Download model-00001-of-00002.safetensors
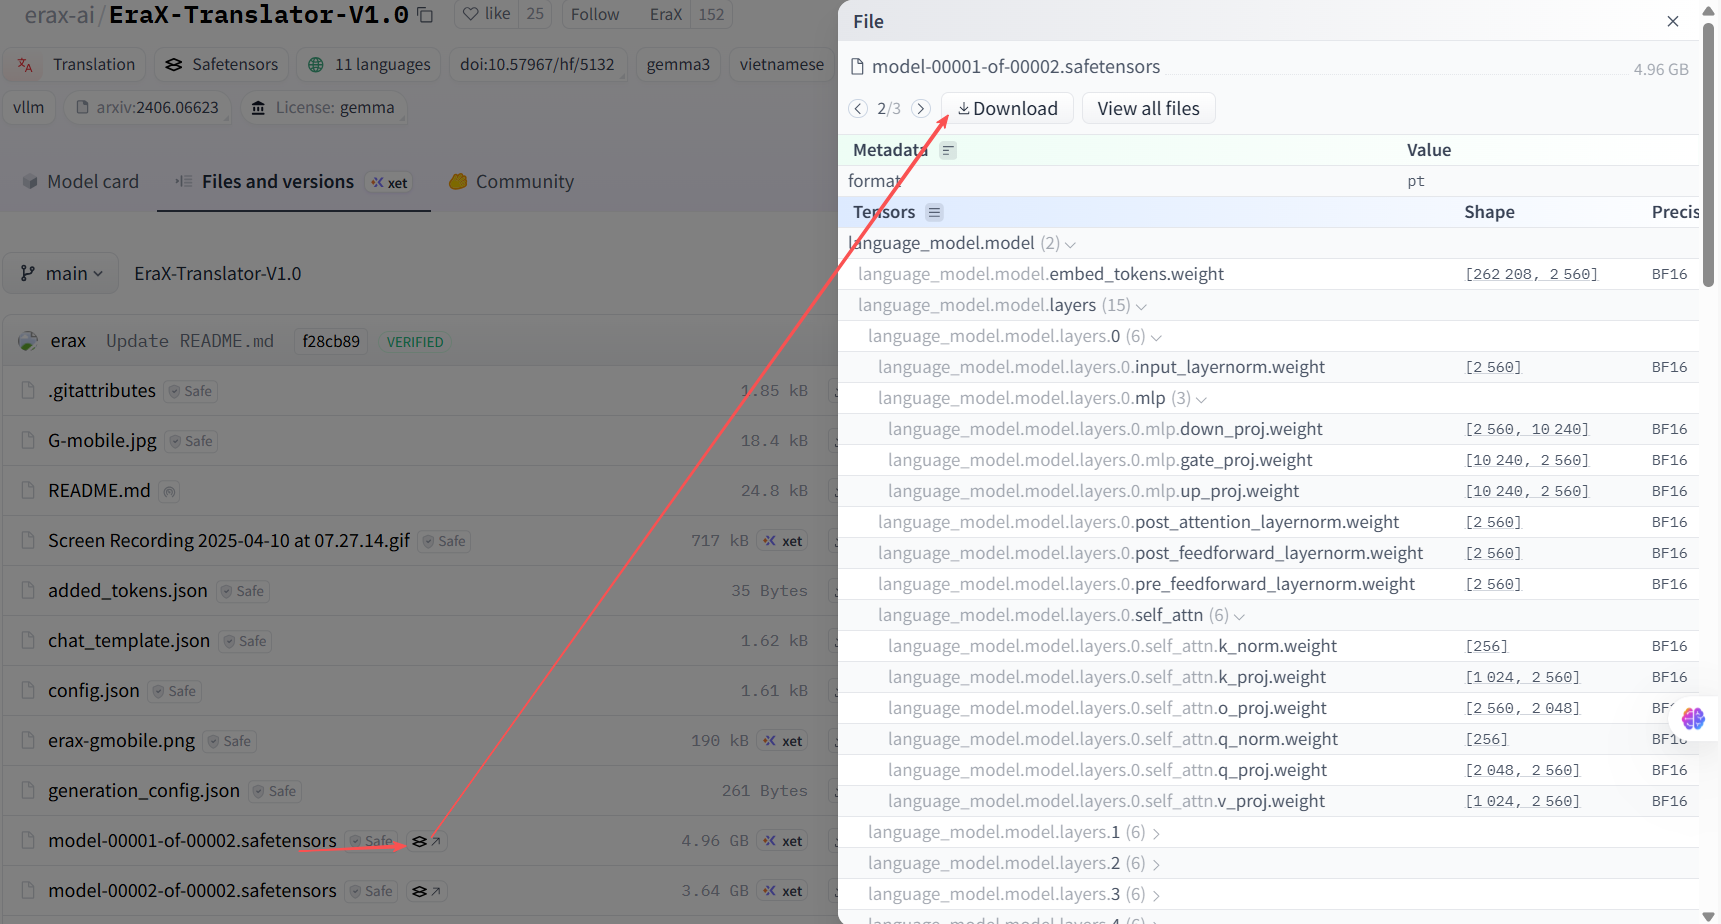 1007,108
